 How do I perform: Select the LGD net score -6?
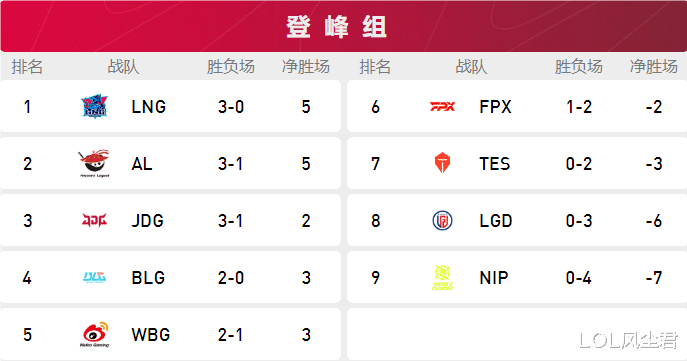[654, 221]
